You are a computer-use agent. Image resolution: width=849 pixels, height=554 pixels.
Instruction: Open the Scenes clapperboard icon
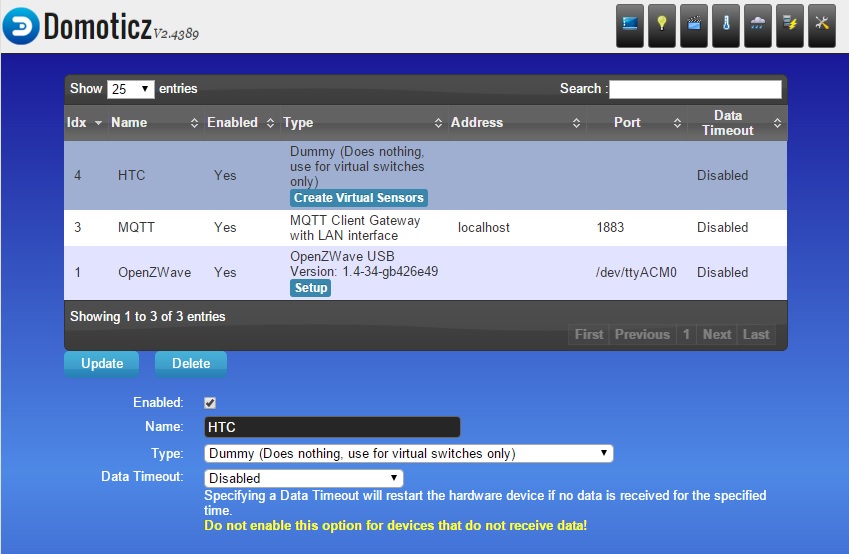(694, 25)
